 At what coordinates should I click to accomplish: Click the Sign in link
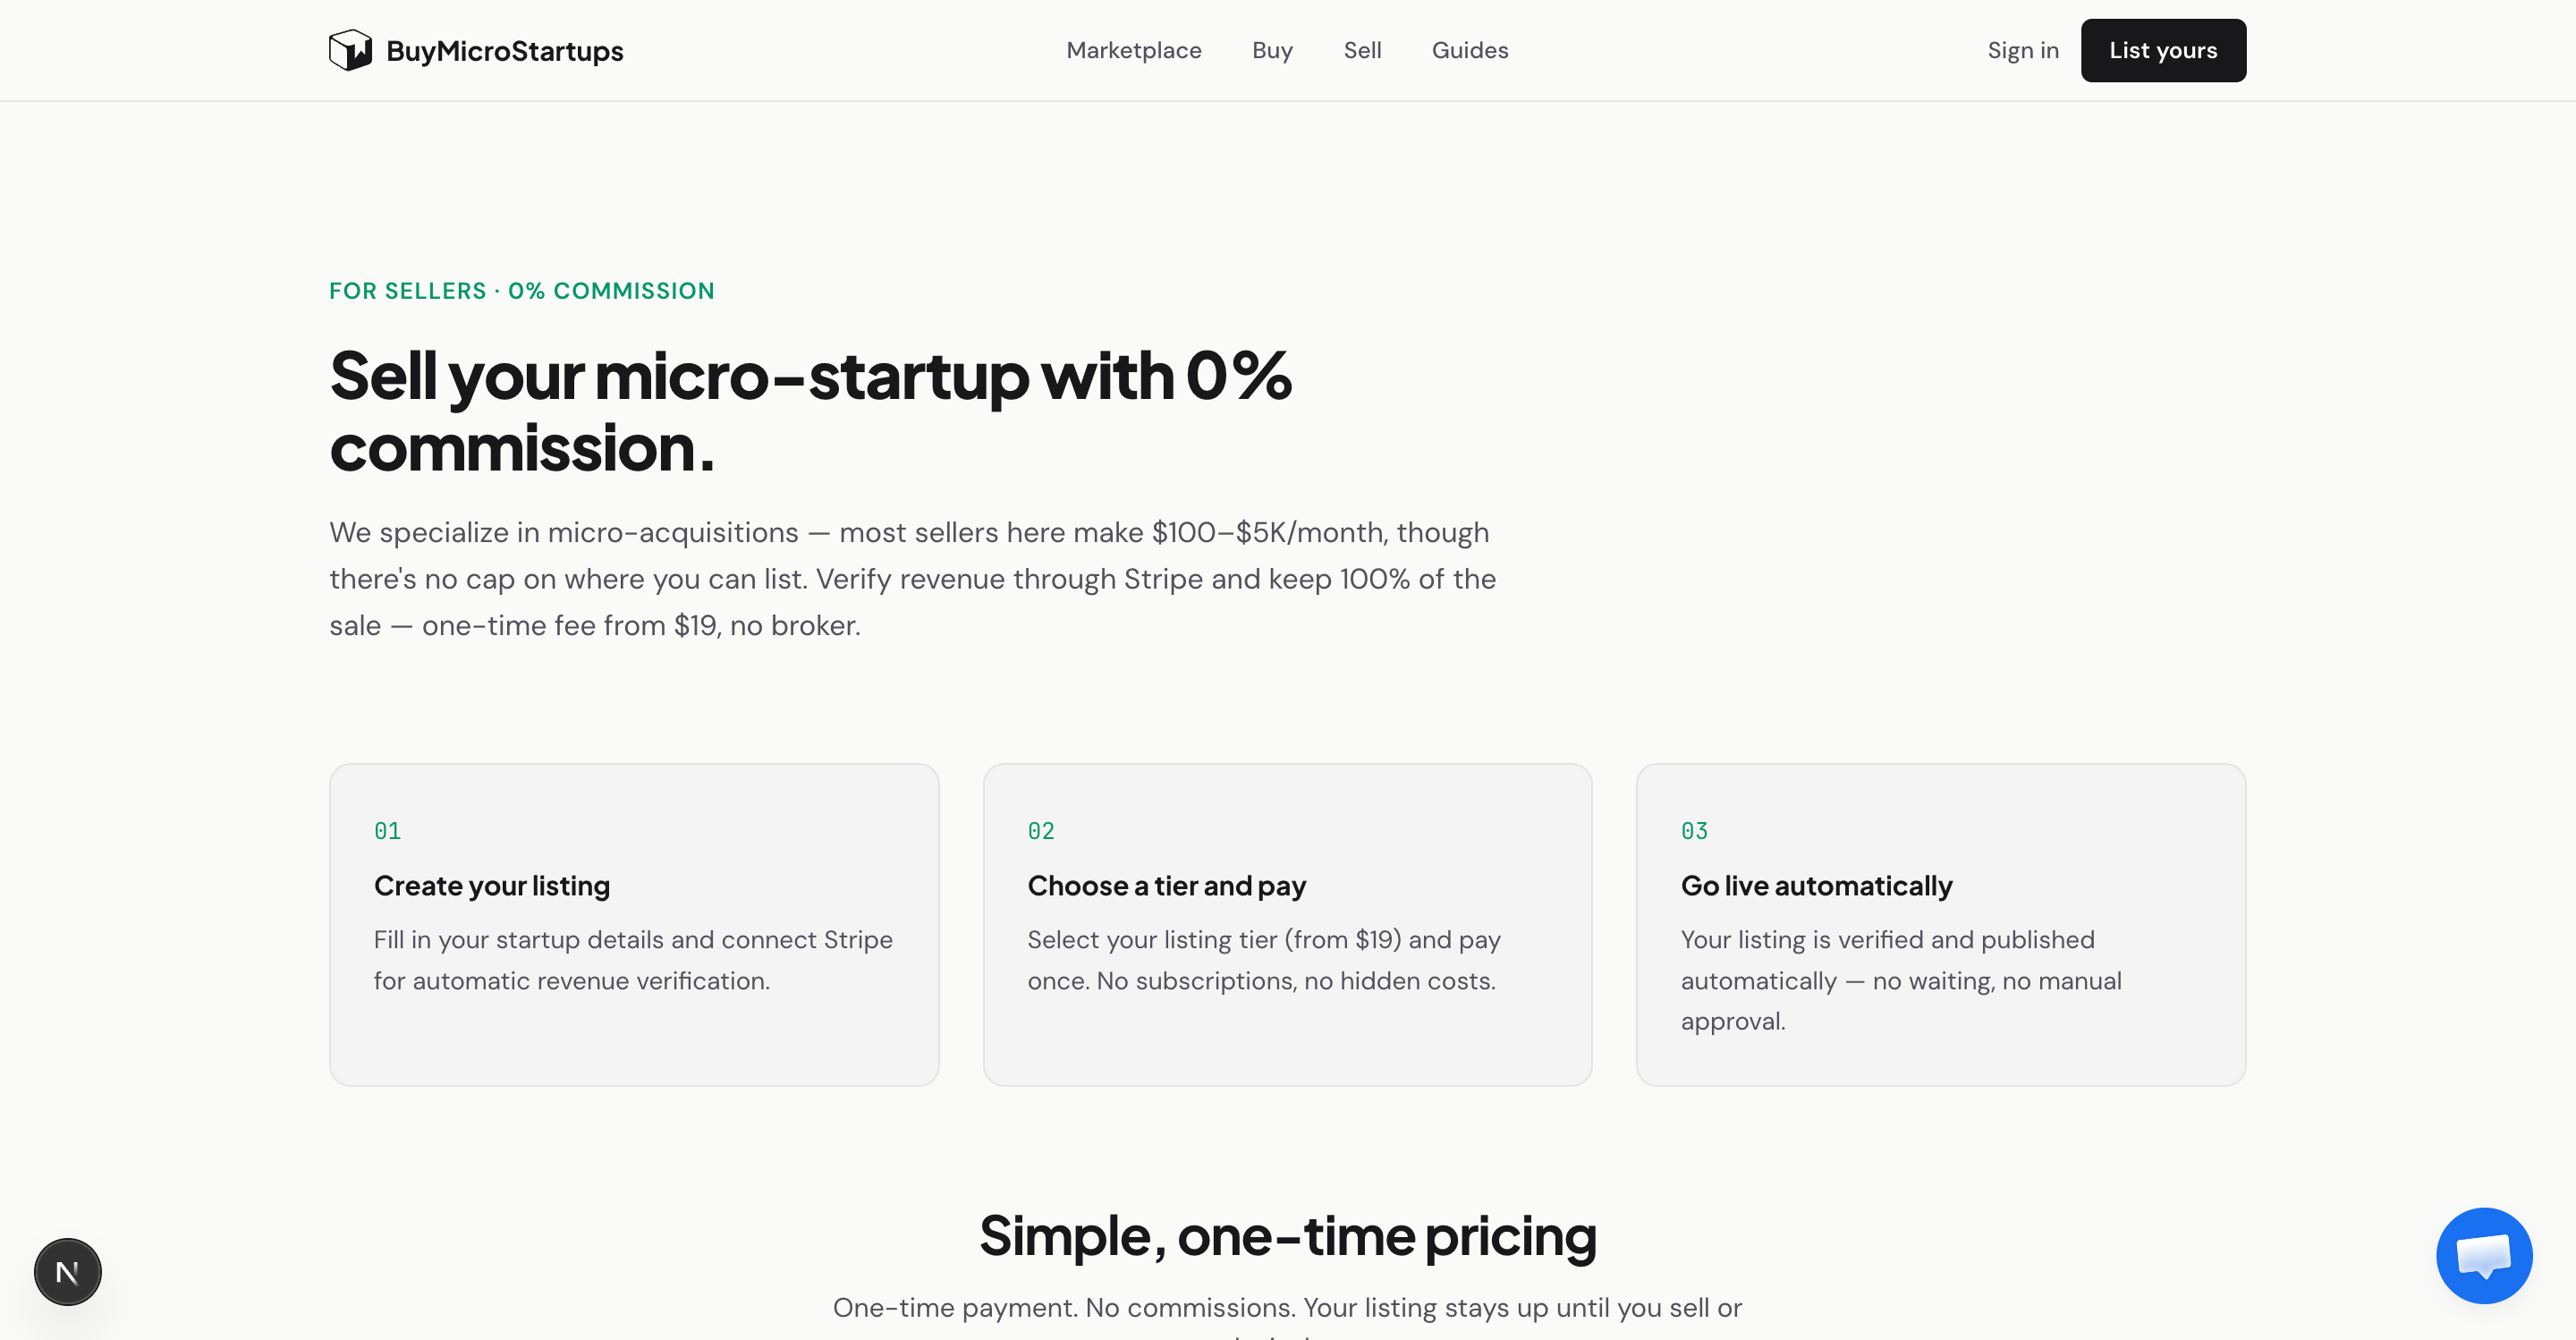tap(2023, 50)
